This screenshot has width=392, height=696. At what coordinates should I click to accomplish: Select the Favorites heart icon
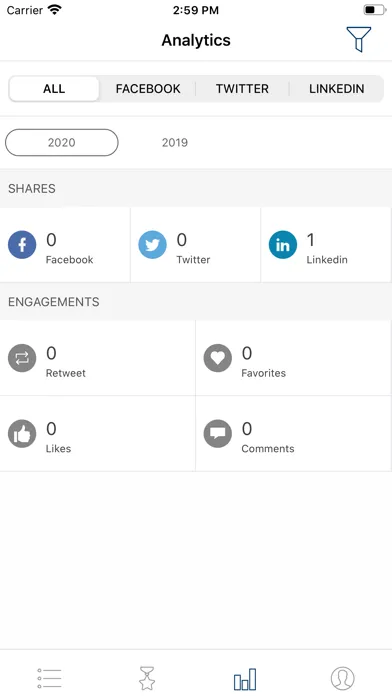[218, 358]
